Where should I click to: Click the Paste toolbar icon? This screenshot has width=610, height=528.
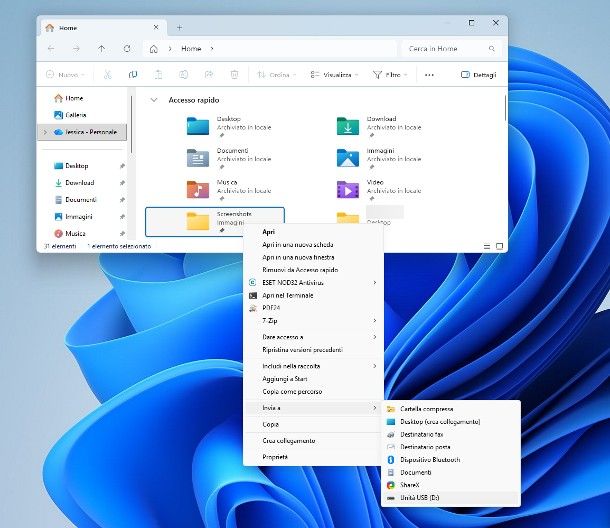(x=158, y=74)
